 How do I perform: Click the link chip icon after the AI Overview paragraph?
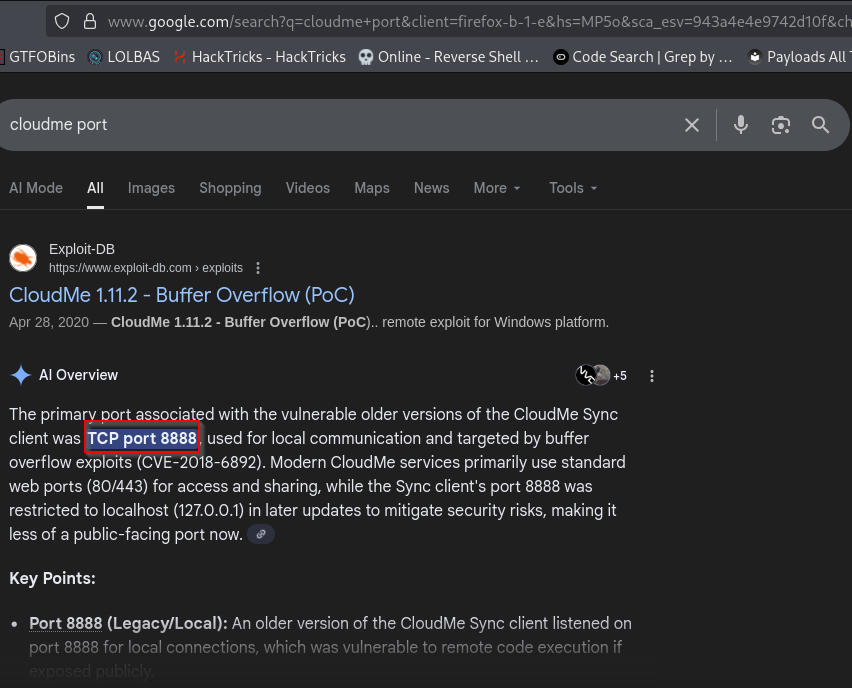[261, 534]
